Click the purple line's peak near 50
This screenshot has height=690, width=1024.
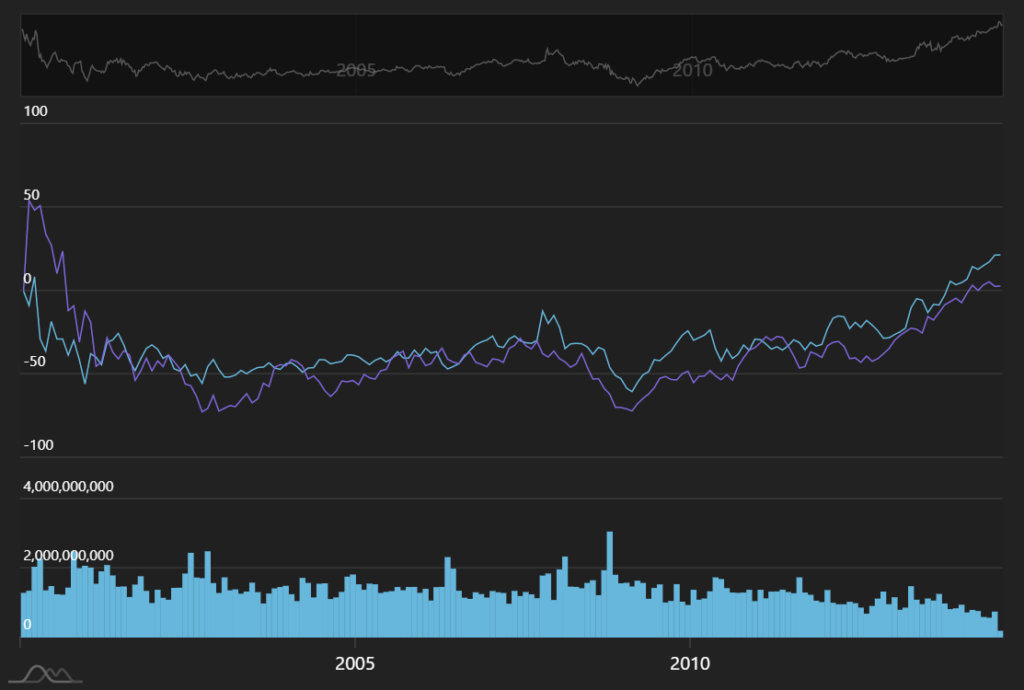point(29,200)
